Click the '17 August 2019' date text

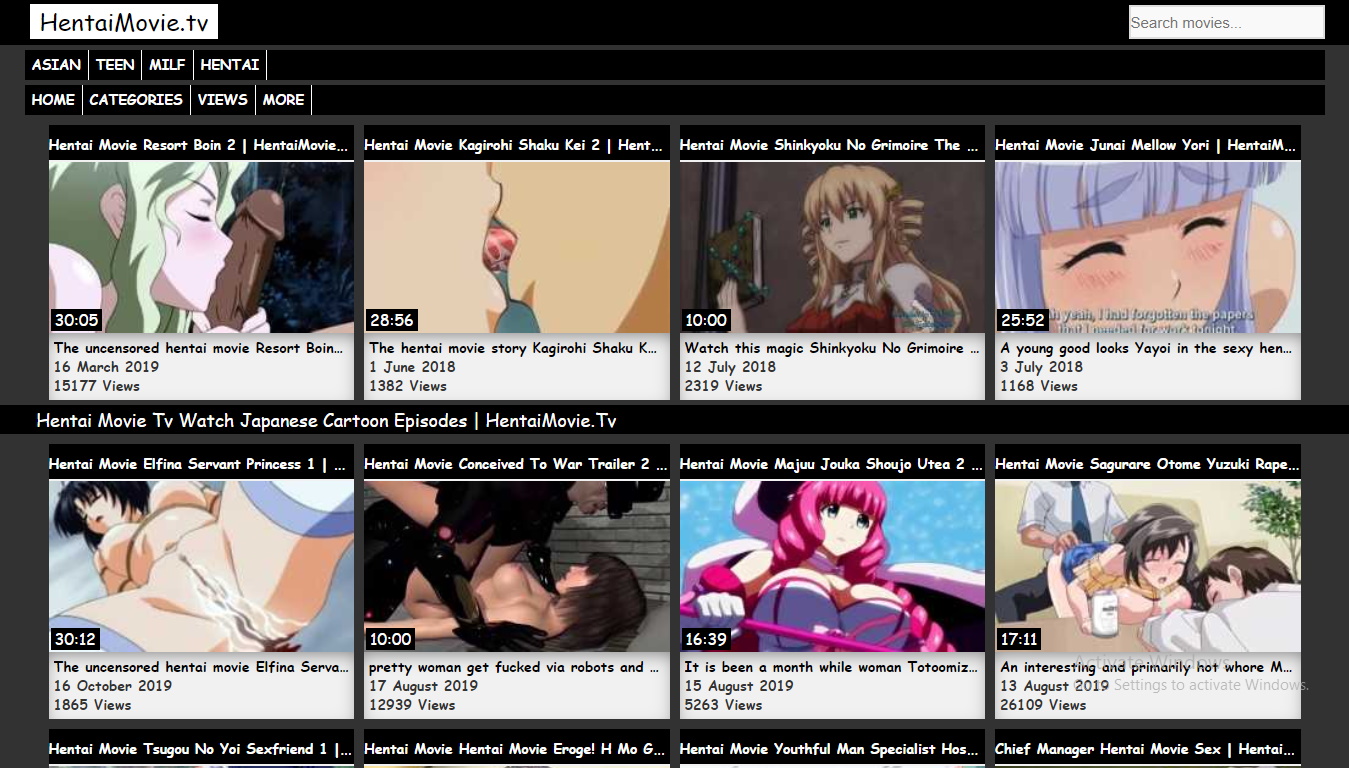pyautogui.click(x=424, y=686)
